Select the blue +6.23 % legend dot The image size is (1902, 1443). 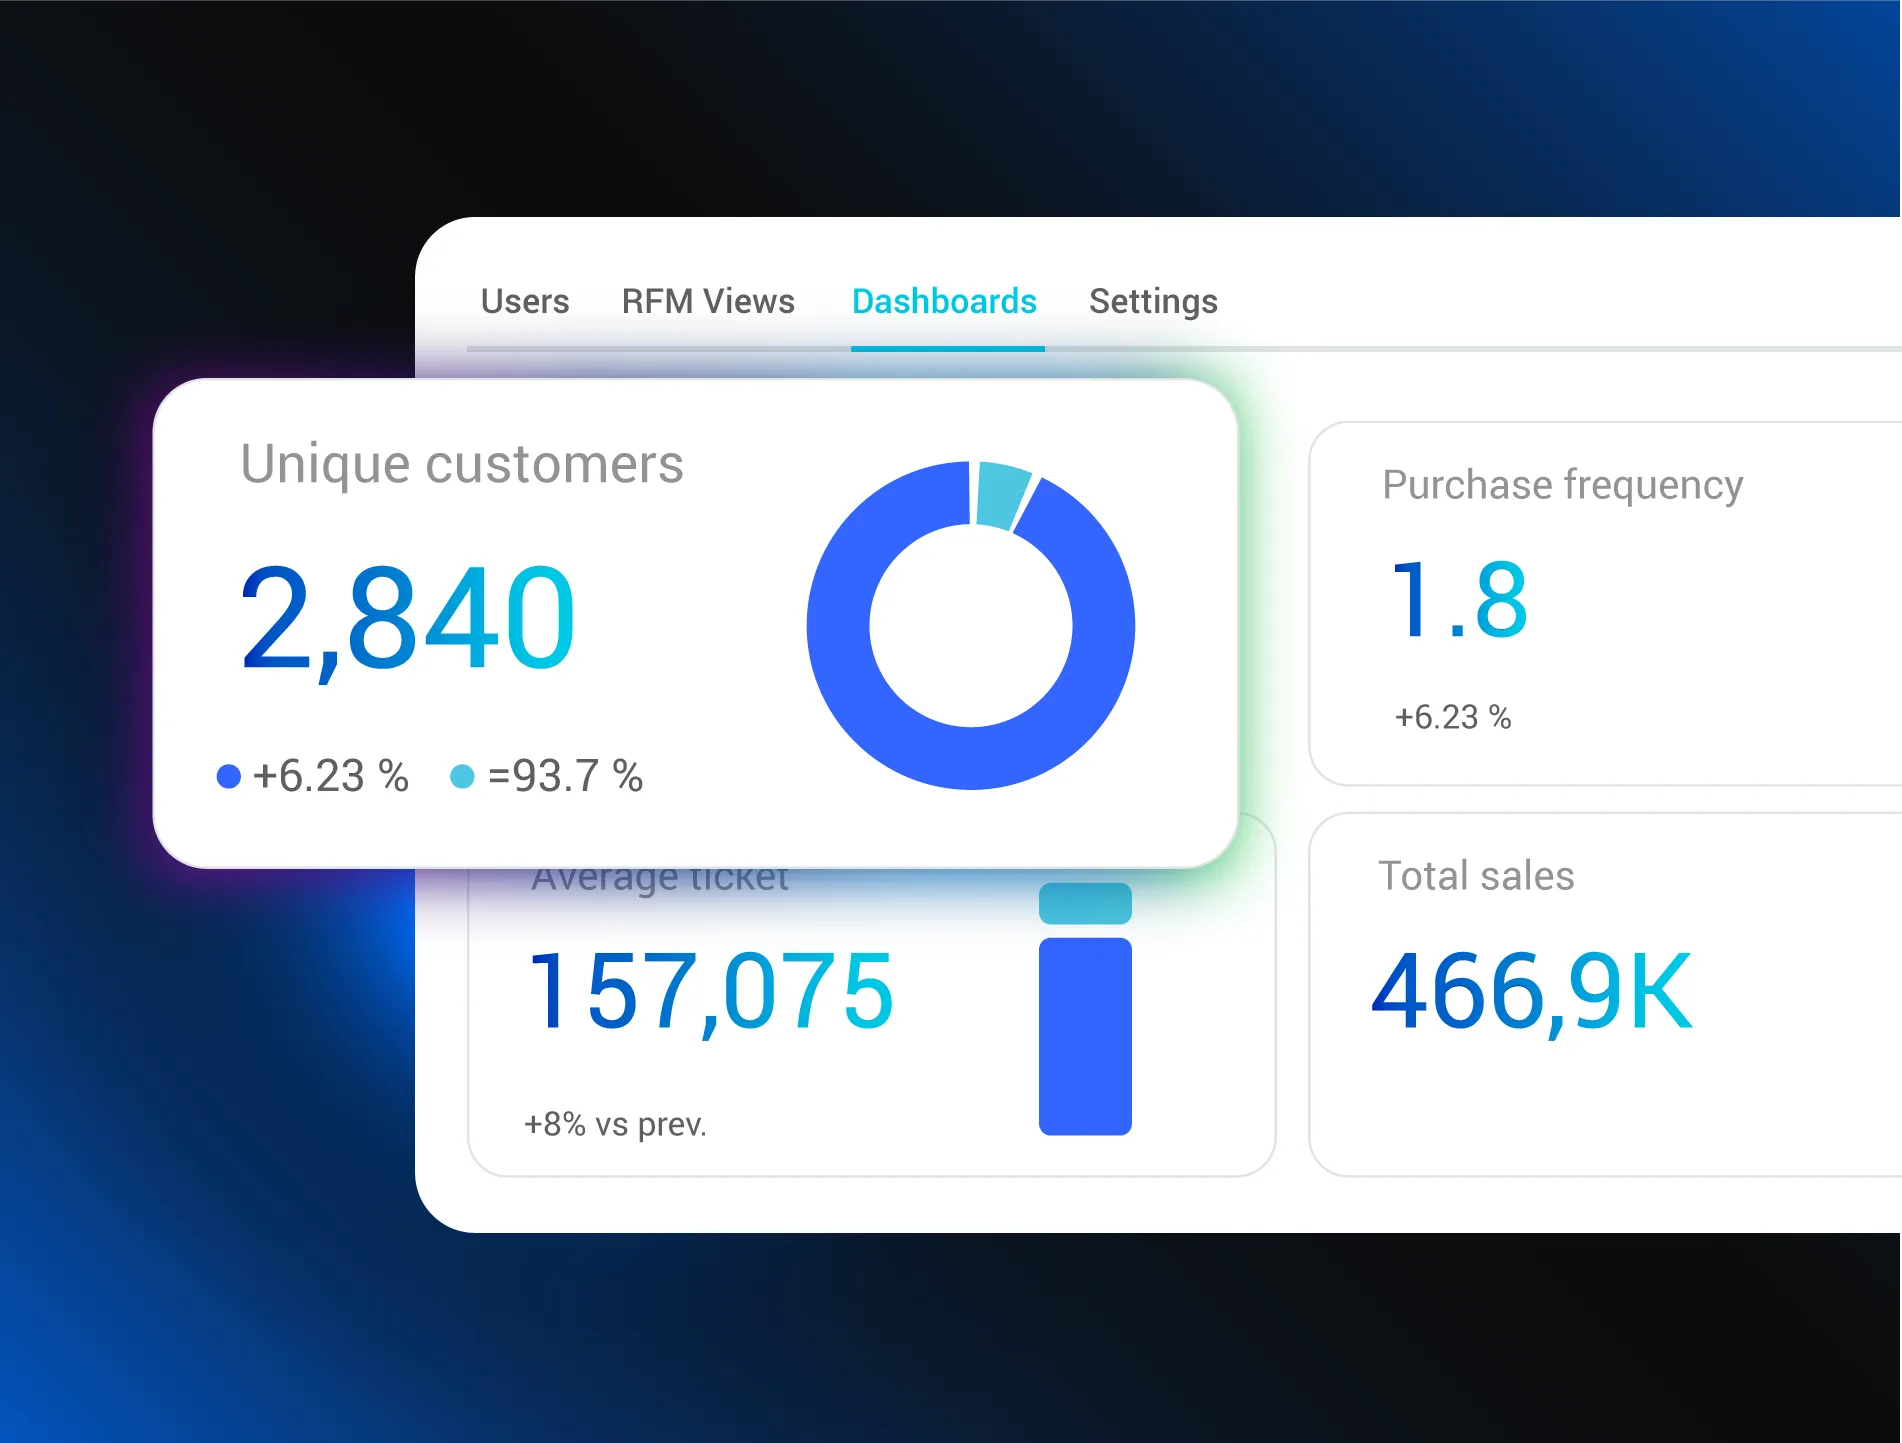229,776
